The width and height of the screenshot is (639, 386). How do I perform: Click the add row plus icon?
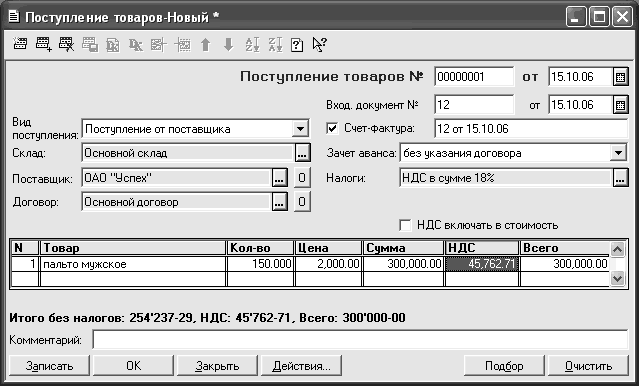pyautogui.click(x=43, y=44)
